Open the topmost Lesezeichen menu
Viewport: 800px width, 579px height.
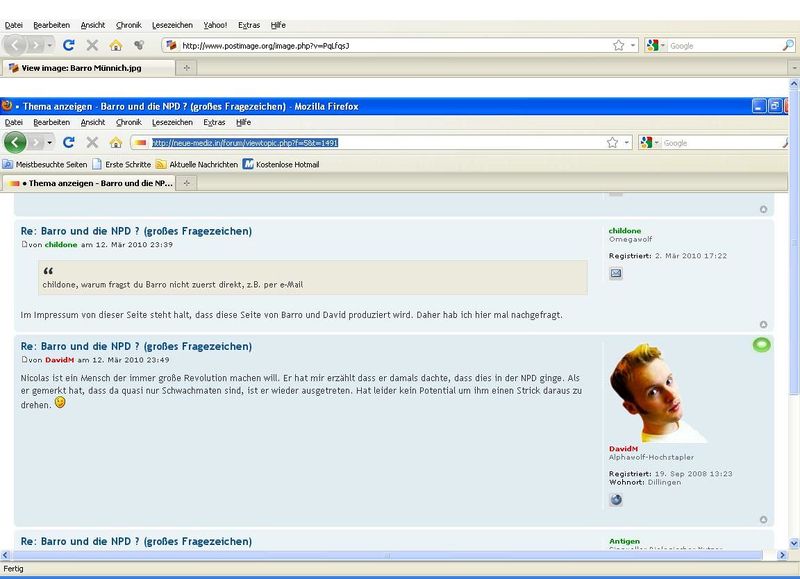(x=172, y=24)
